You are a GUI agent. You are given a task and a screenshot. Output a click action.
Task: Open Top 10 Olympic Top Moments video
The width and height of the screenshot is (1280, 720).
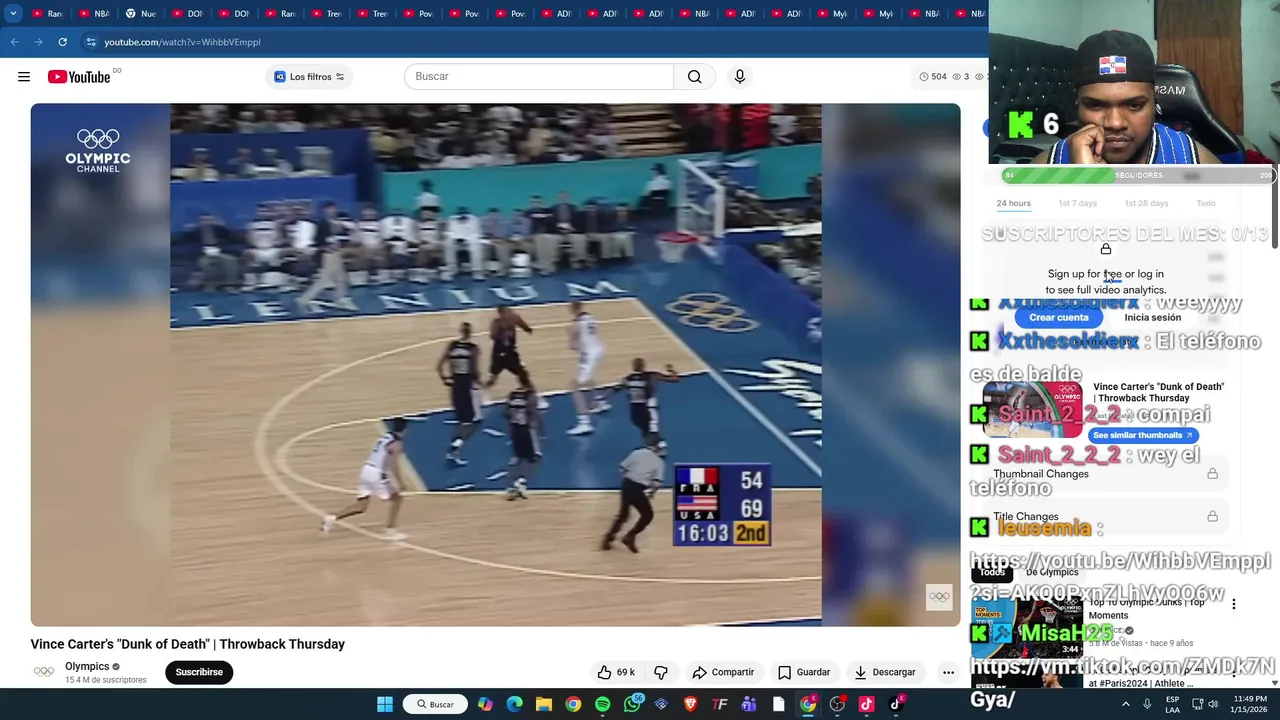tap(1146, 609)
